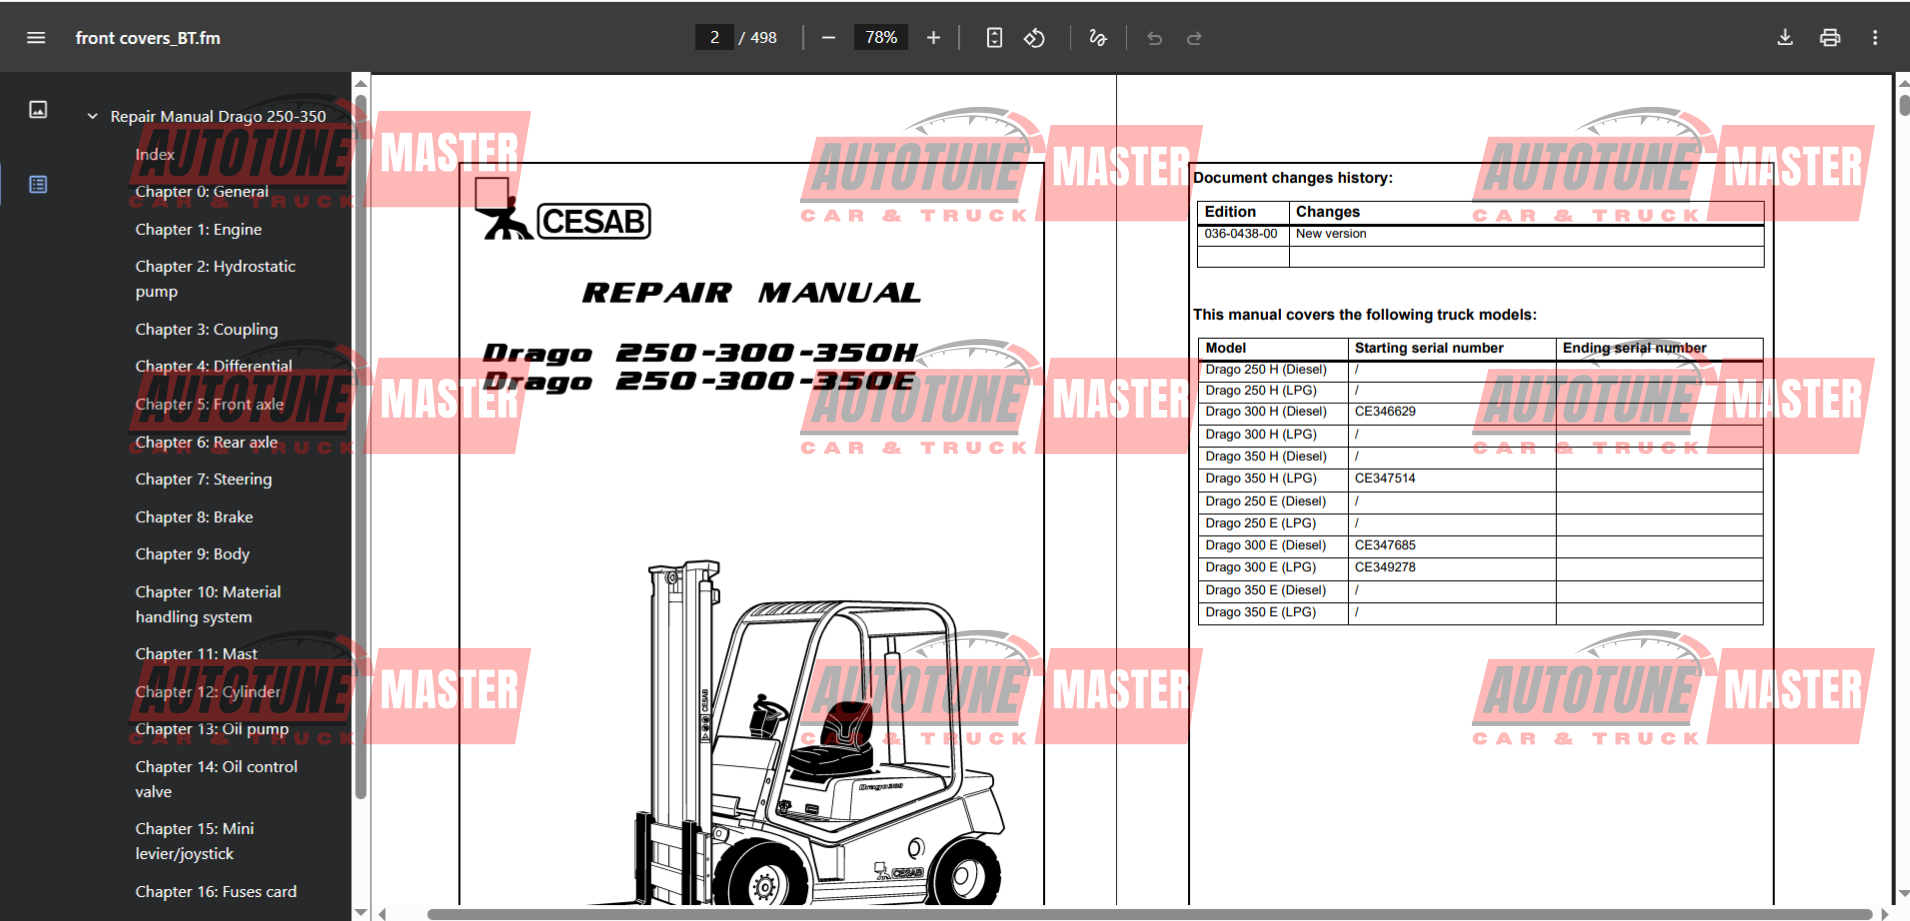Show the page thumbnails panel
Screen dimensions: 1910x921
[x=37, y=110]
